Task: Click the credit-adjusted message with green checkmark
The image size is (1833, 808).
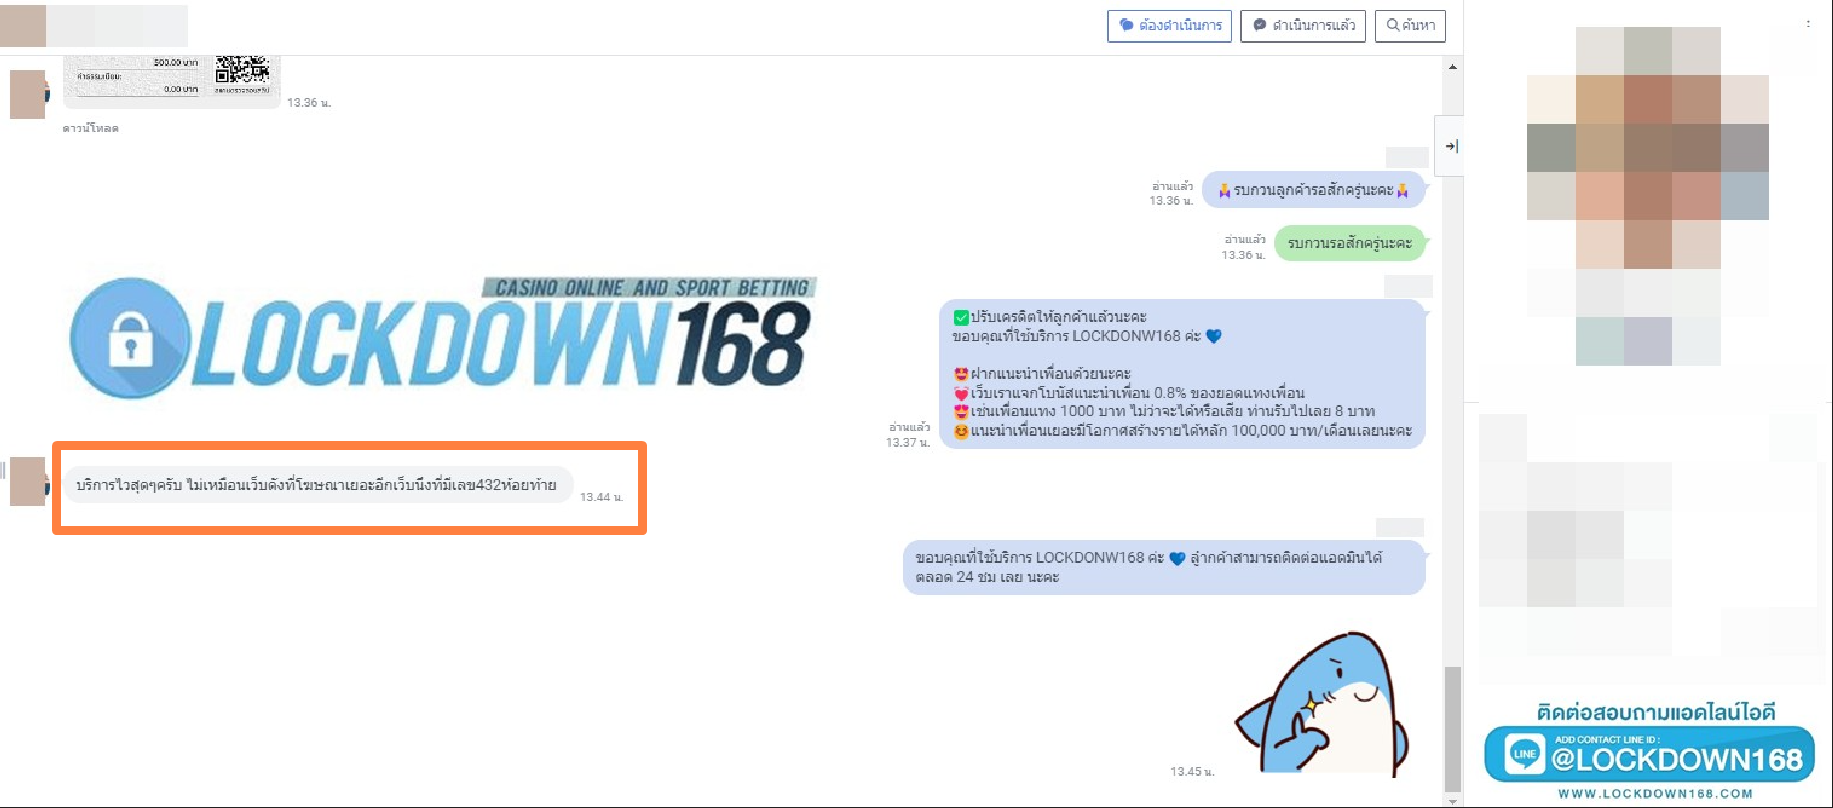Action: 1182,373
